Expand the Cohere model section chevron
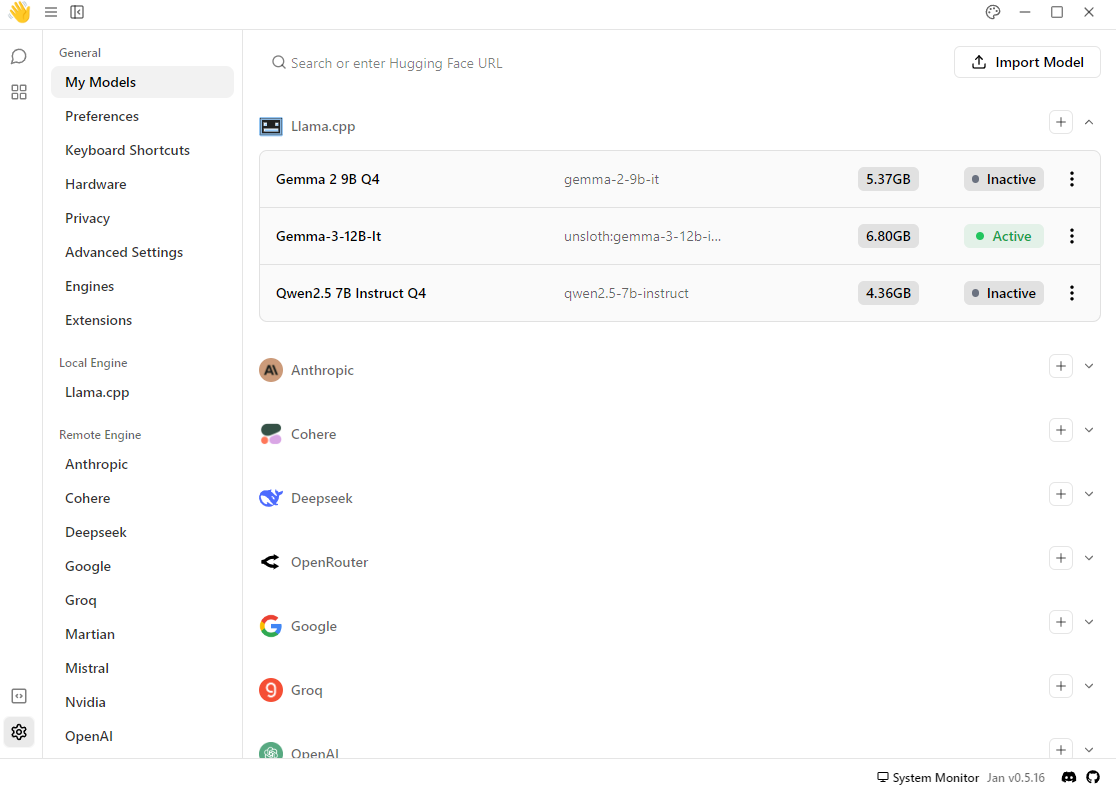Viewport: 1116px width, 793px height. point(1089,430)
